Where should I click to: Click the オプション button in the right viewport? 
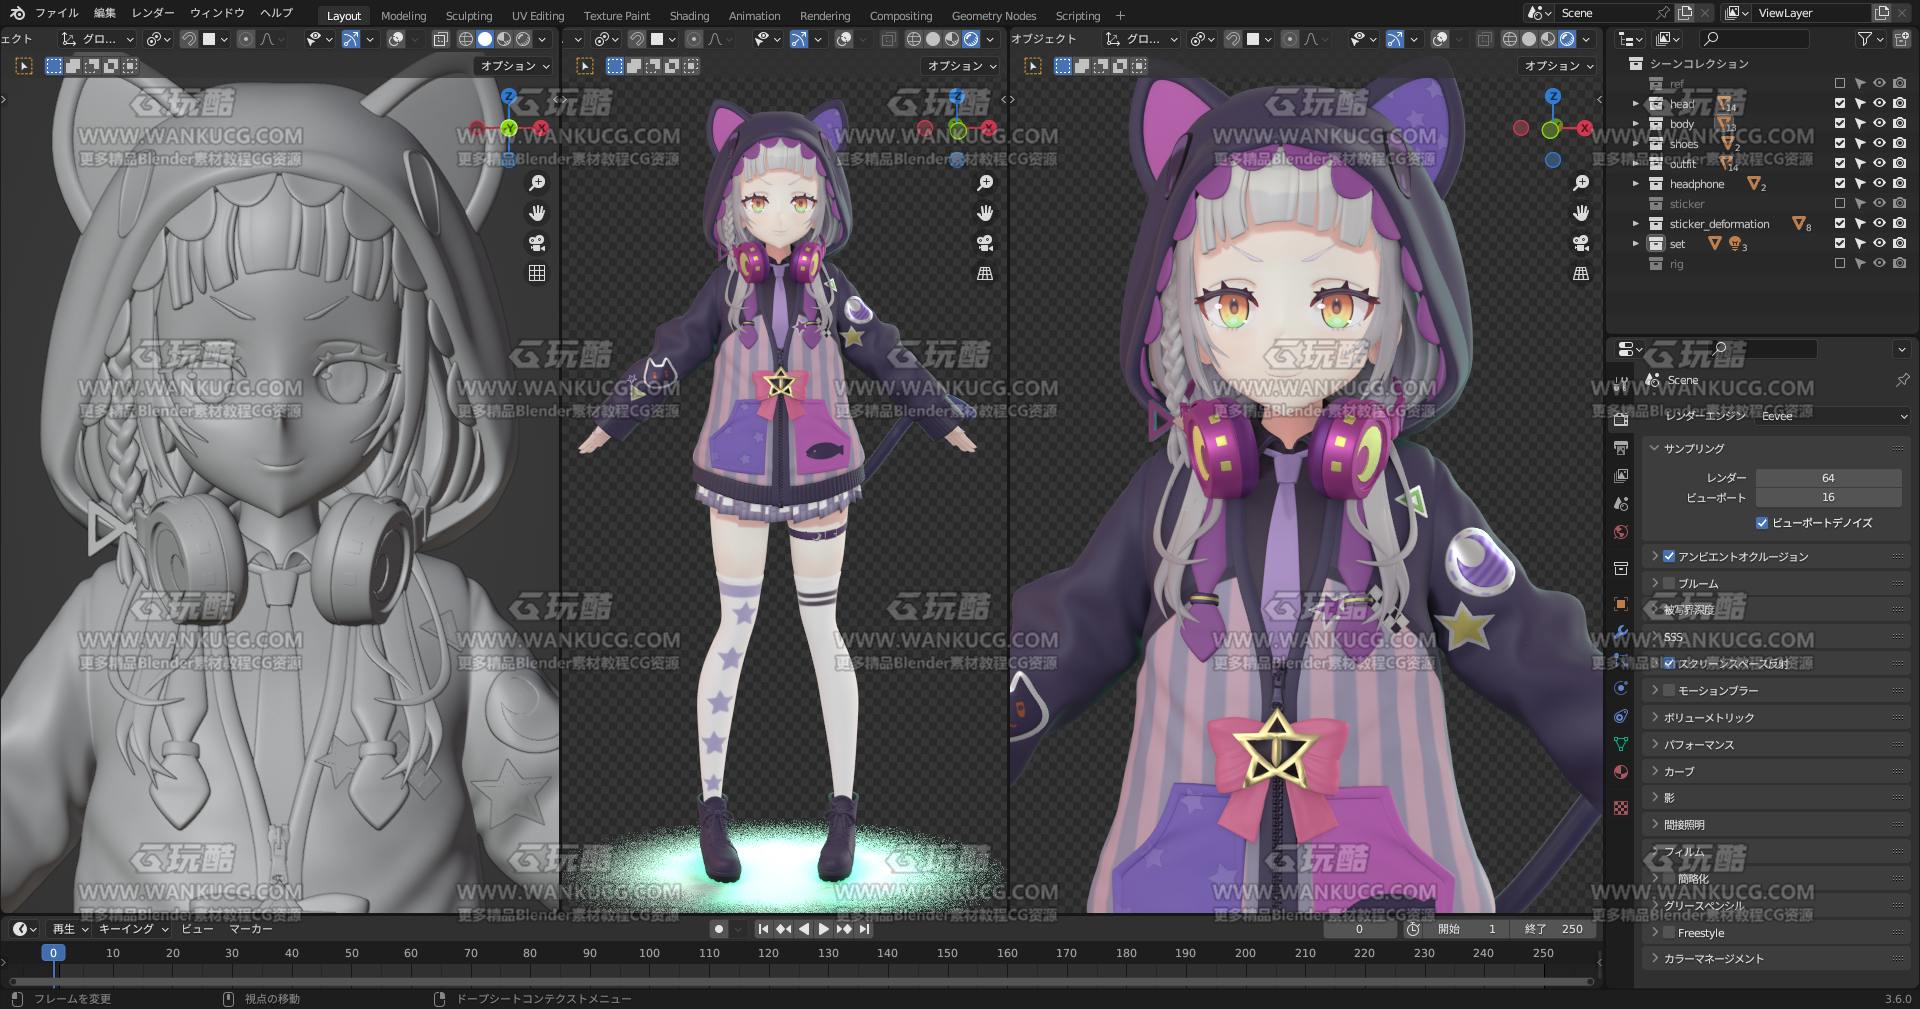[1559, 66]
